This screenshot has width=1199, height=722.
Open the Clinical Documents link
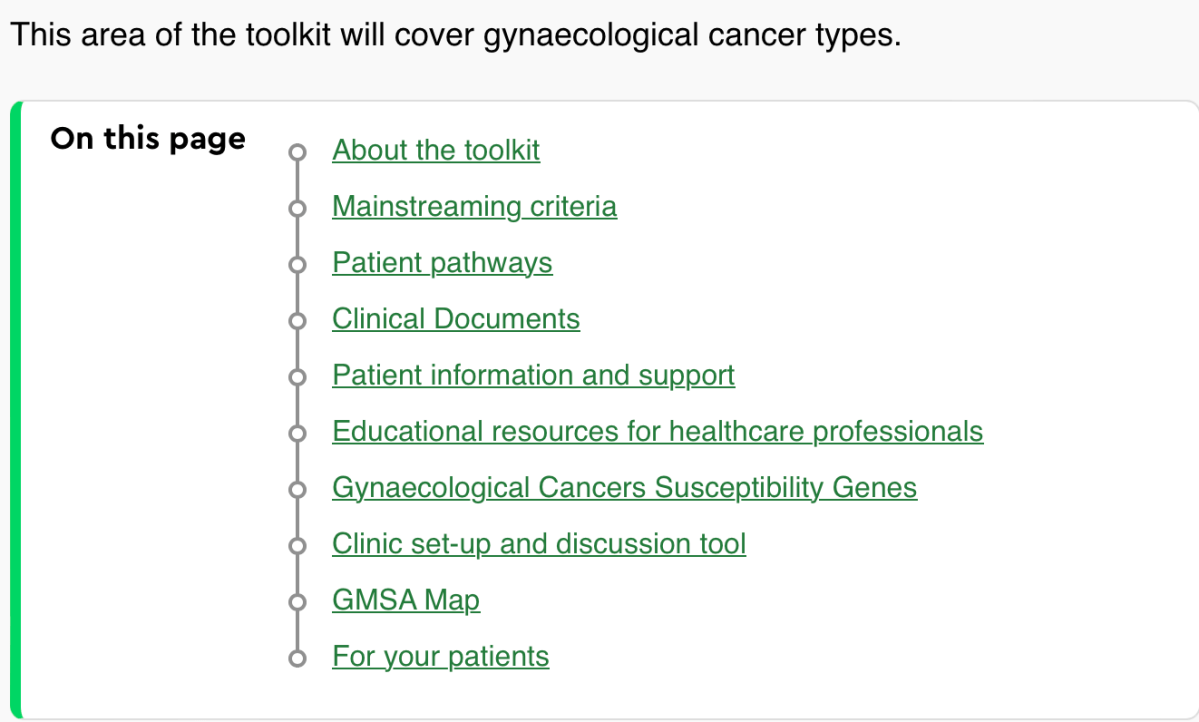coord(455,319)
